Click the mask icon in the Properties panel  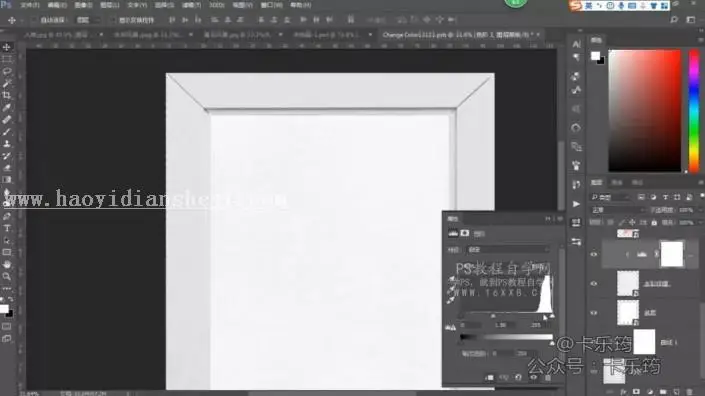pos(464,233)
